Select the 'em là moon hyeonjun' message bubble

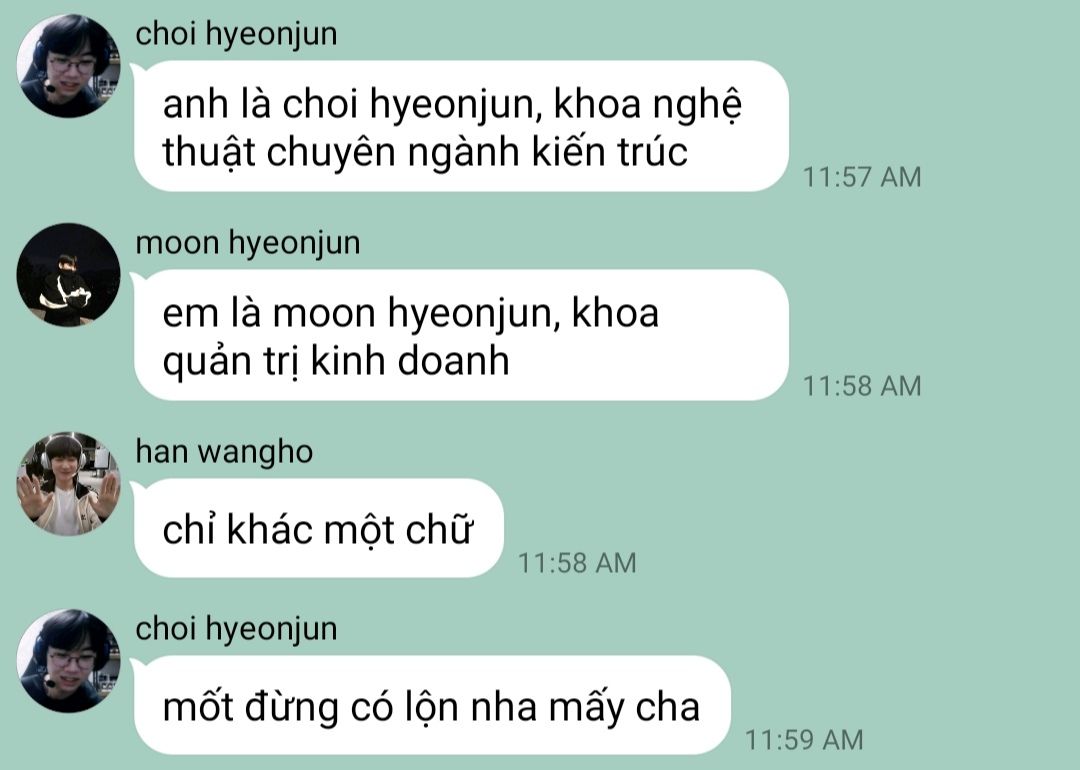pos(461,335)
